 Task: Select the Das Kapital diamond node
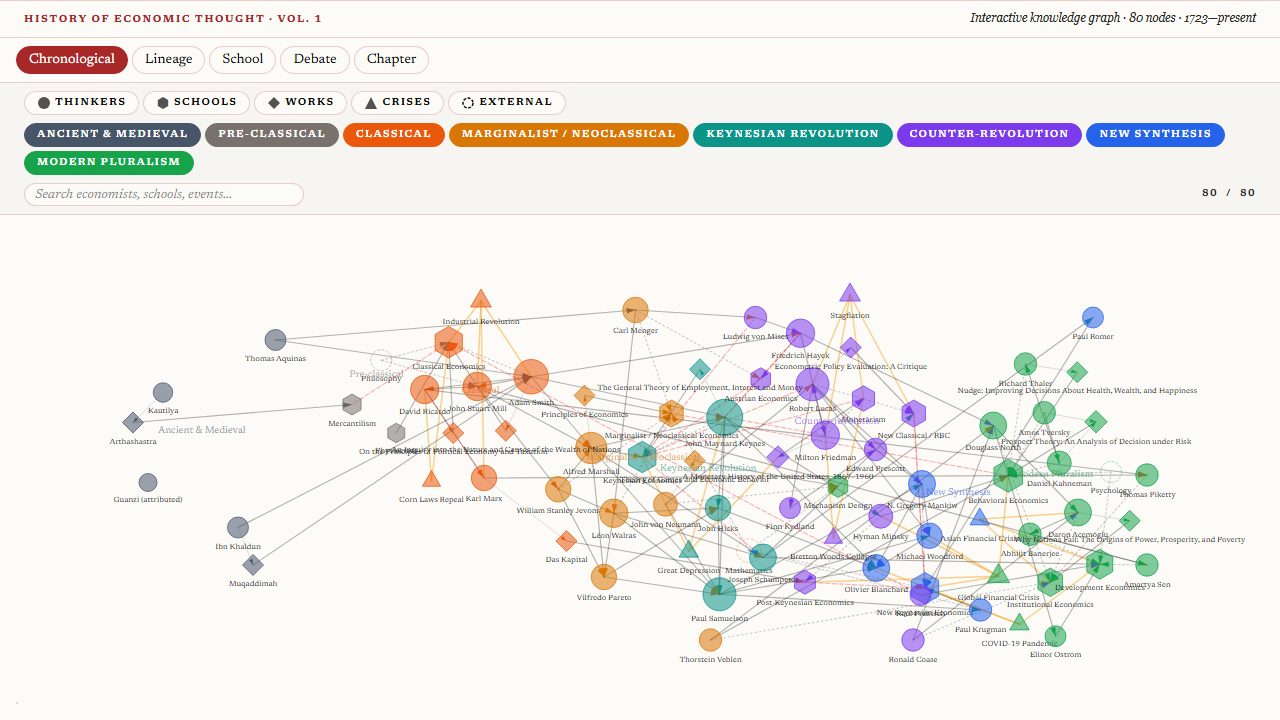click(566, 541)
